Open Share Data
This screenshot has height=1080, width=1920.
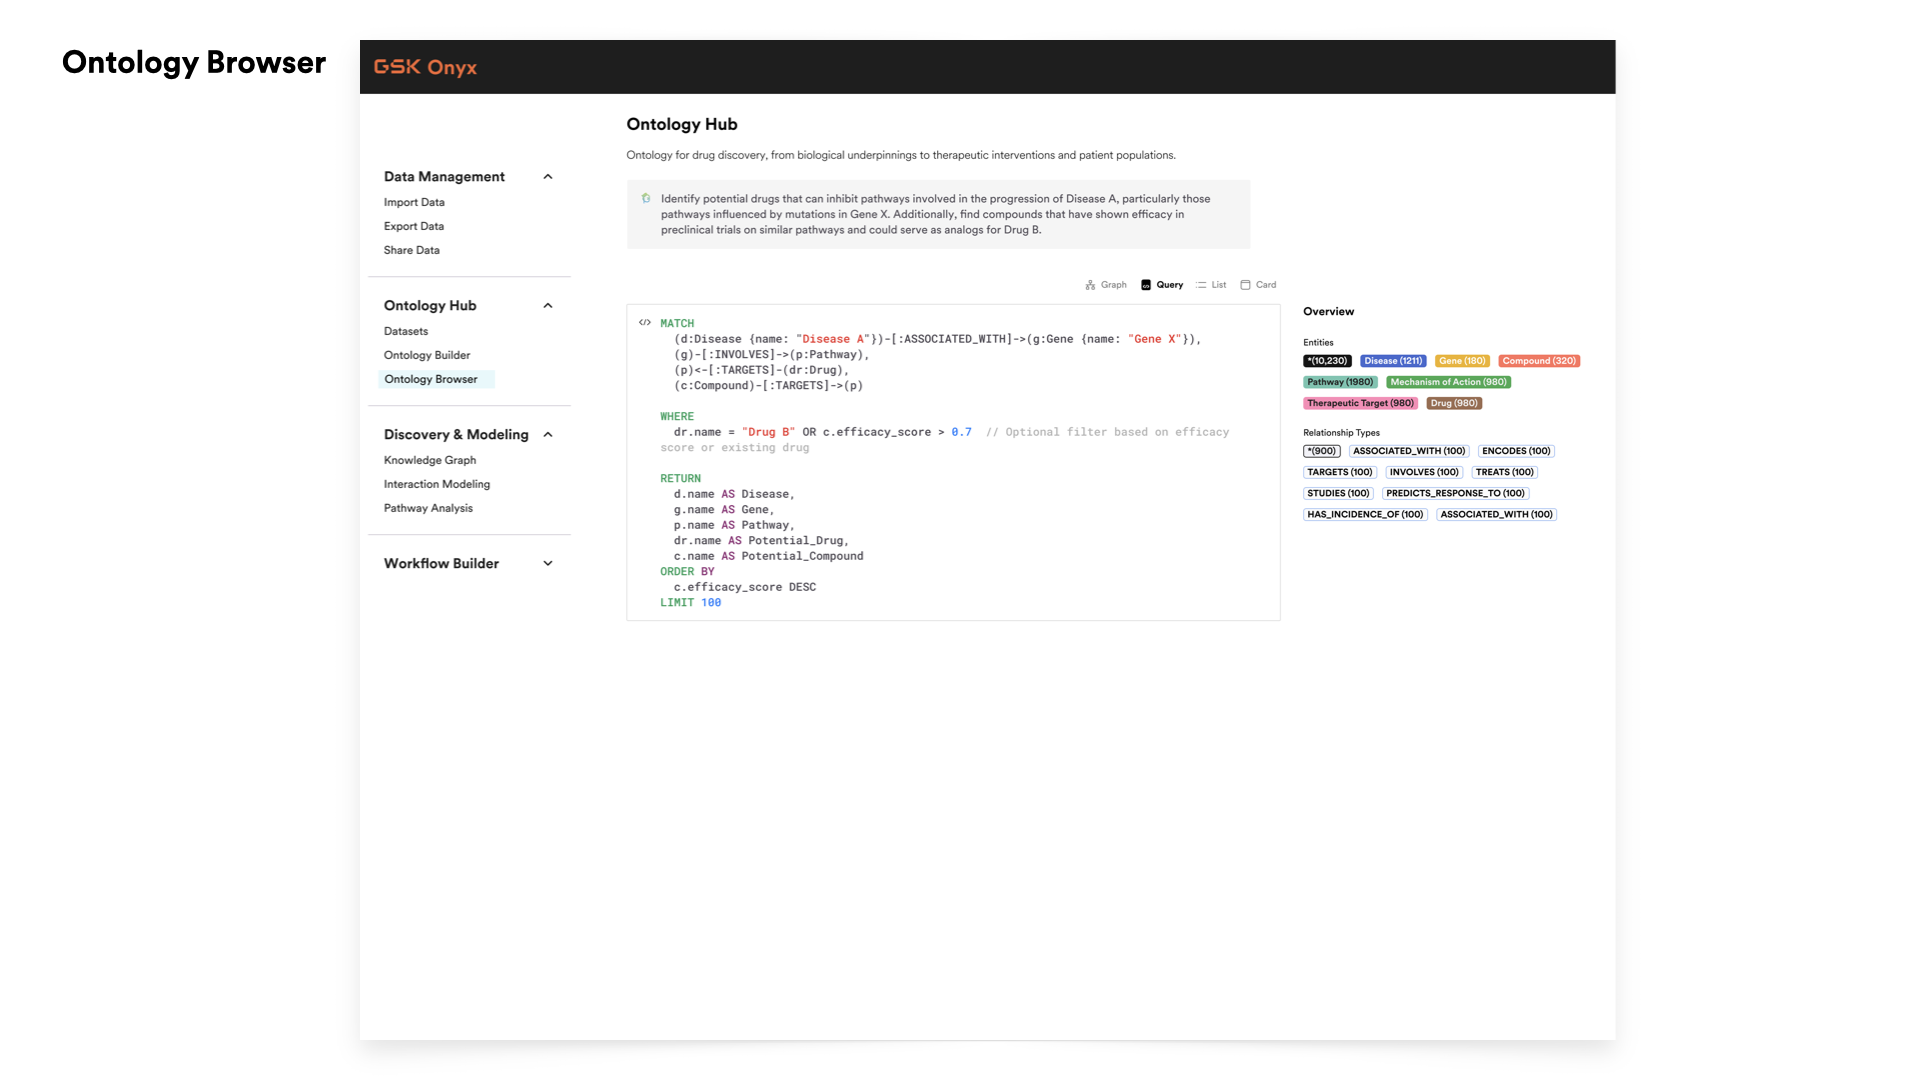(x=412, y=250)
